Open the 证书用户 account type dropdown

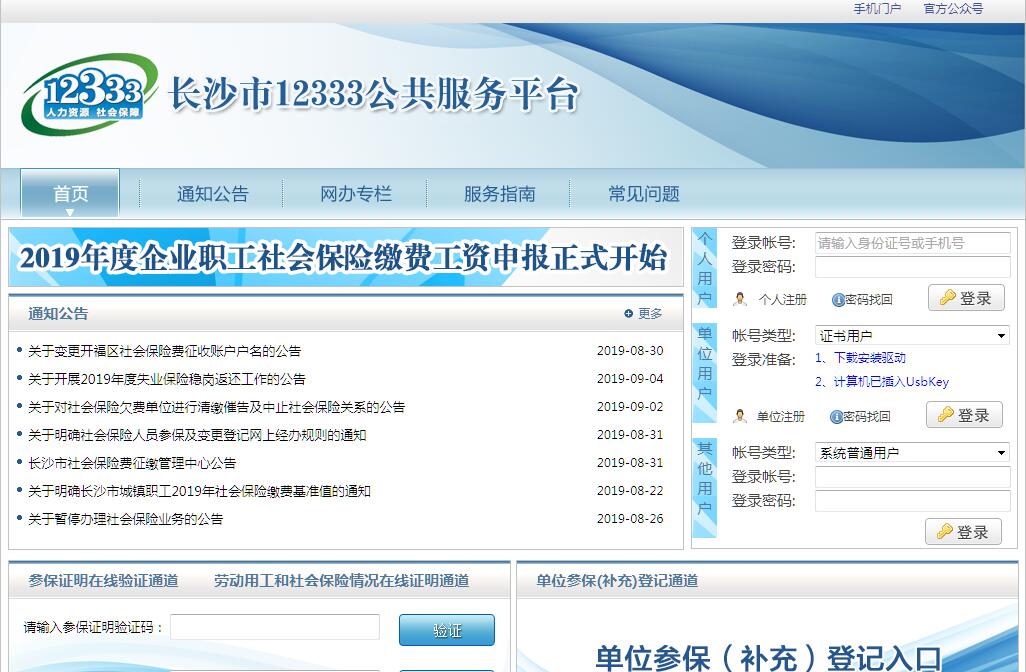coord(912,336)
